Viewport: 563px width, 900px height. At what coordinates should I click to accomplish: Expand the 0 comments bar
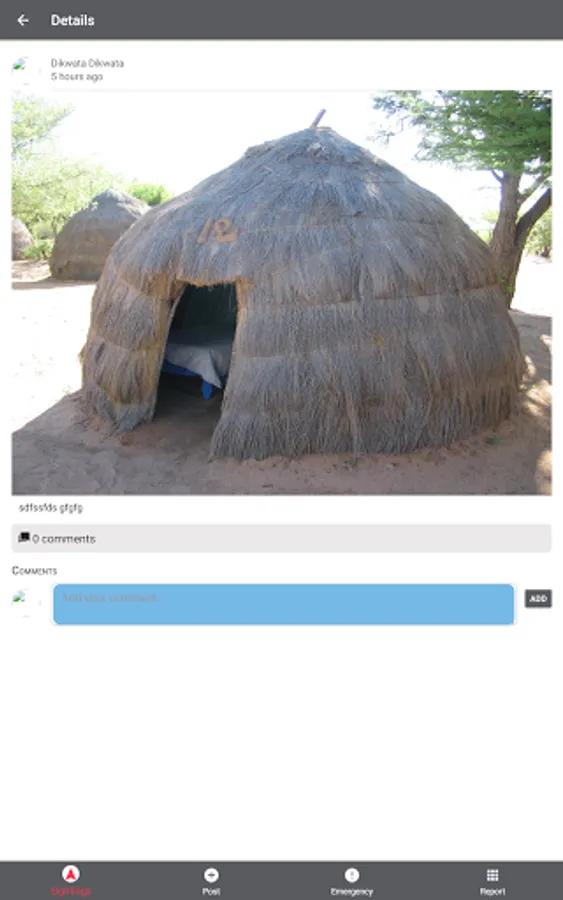[282, 538]
